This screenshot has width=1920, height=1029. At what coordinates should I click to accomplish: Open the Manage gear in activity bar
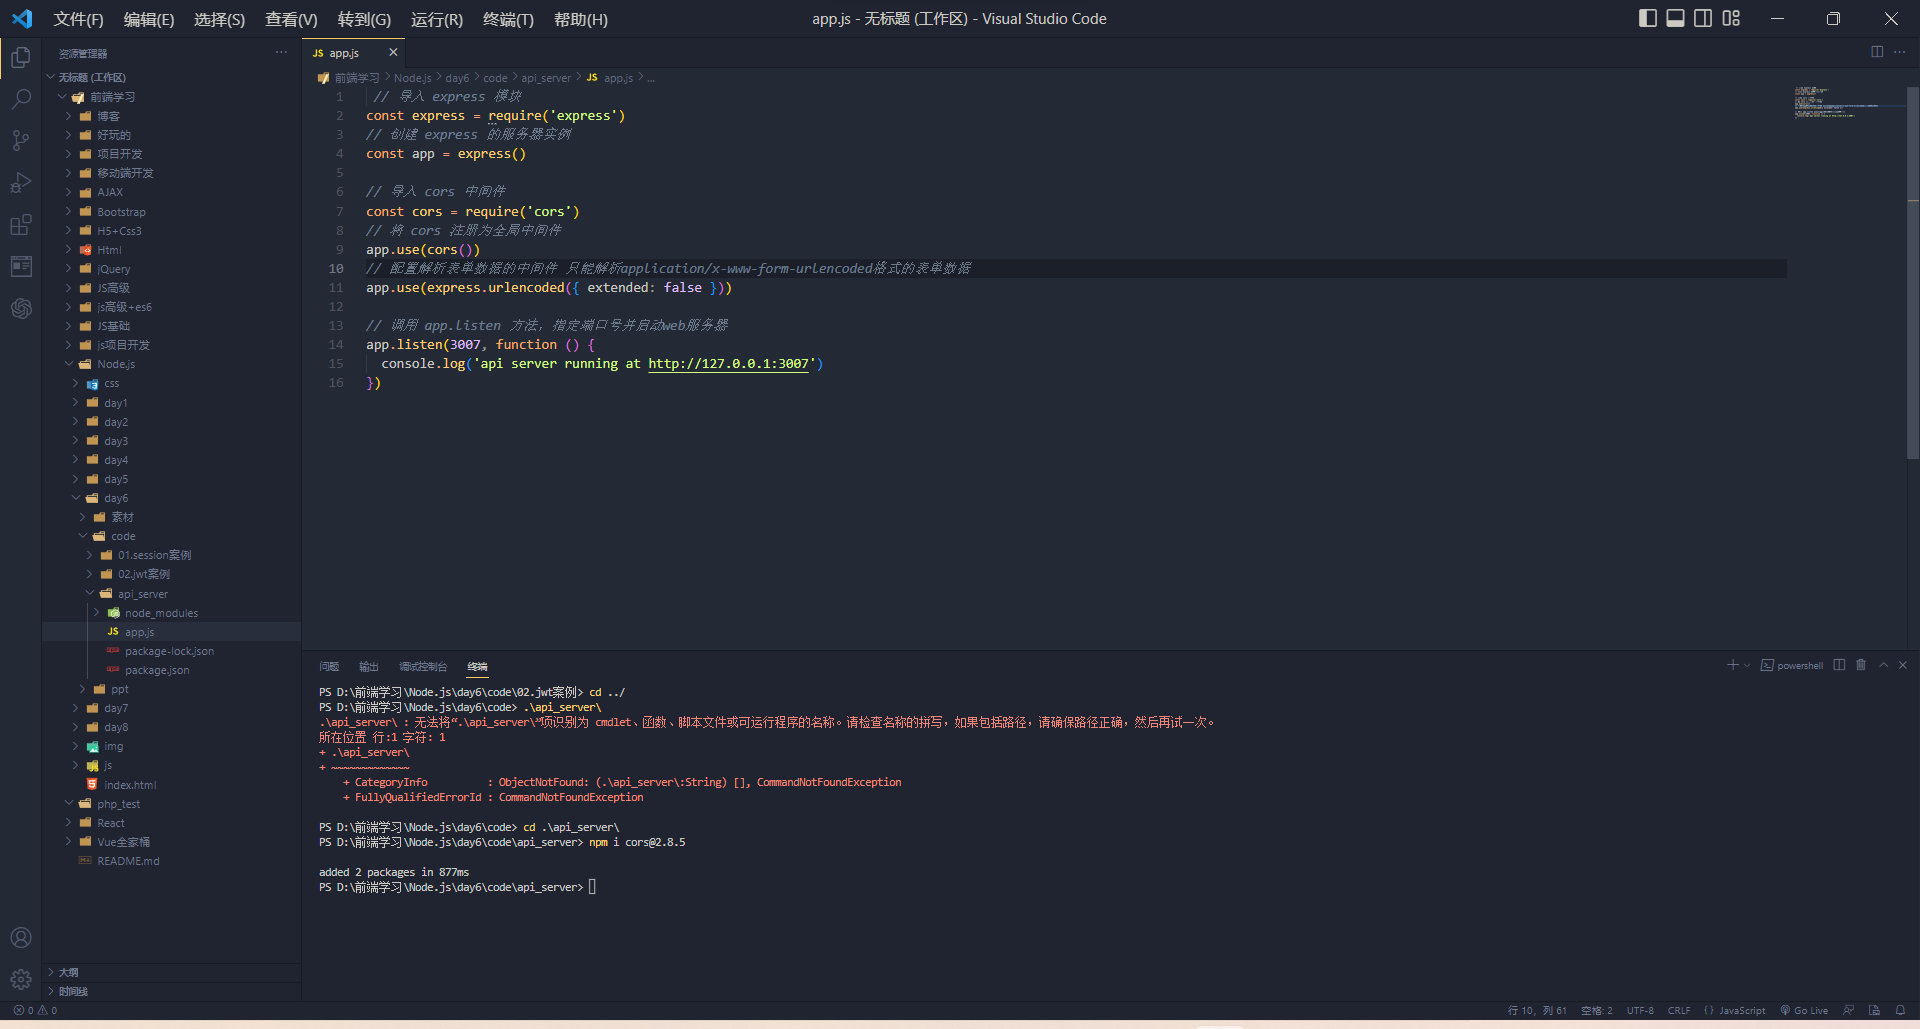[21, 979]
